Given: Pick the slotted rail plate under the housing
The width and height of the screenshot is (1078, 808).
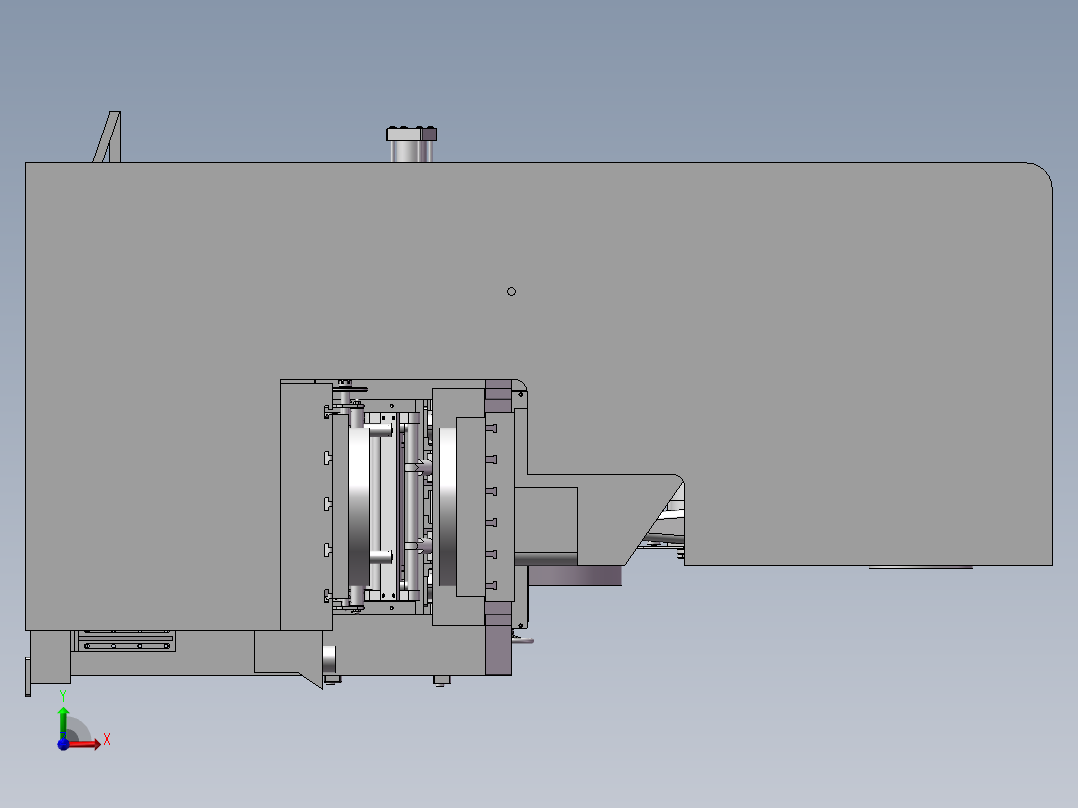Looking at the screenshot, I should pos(126,641).
